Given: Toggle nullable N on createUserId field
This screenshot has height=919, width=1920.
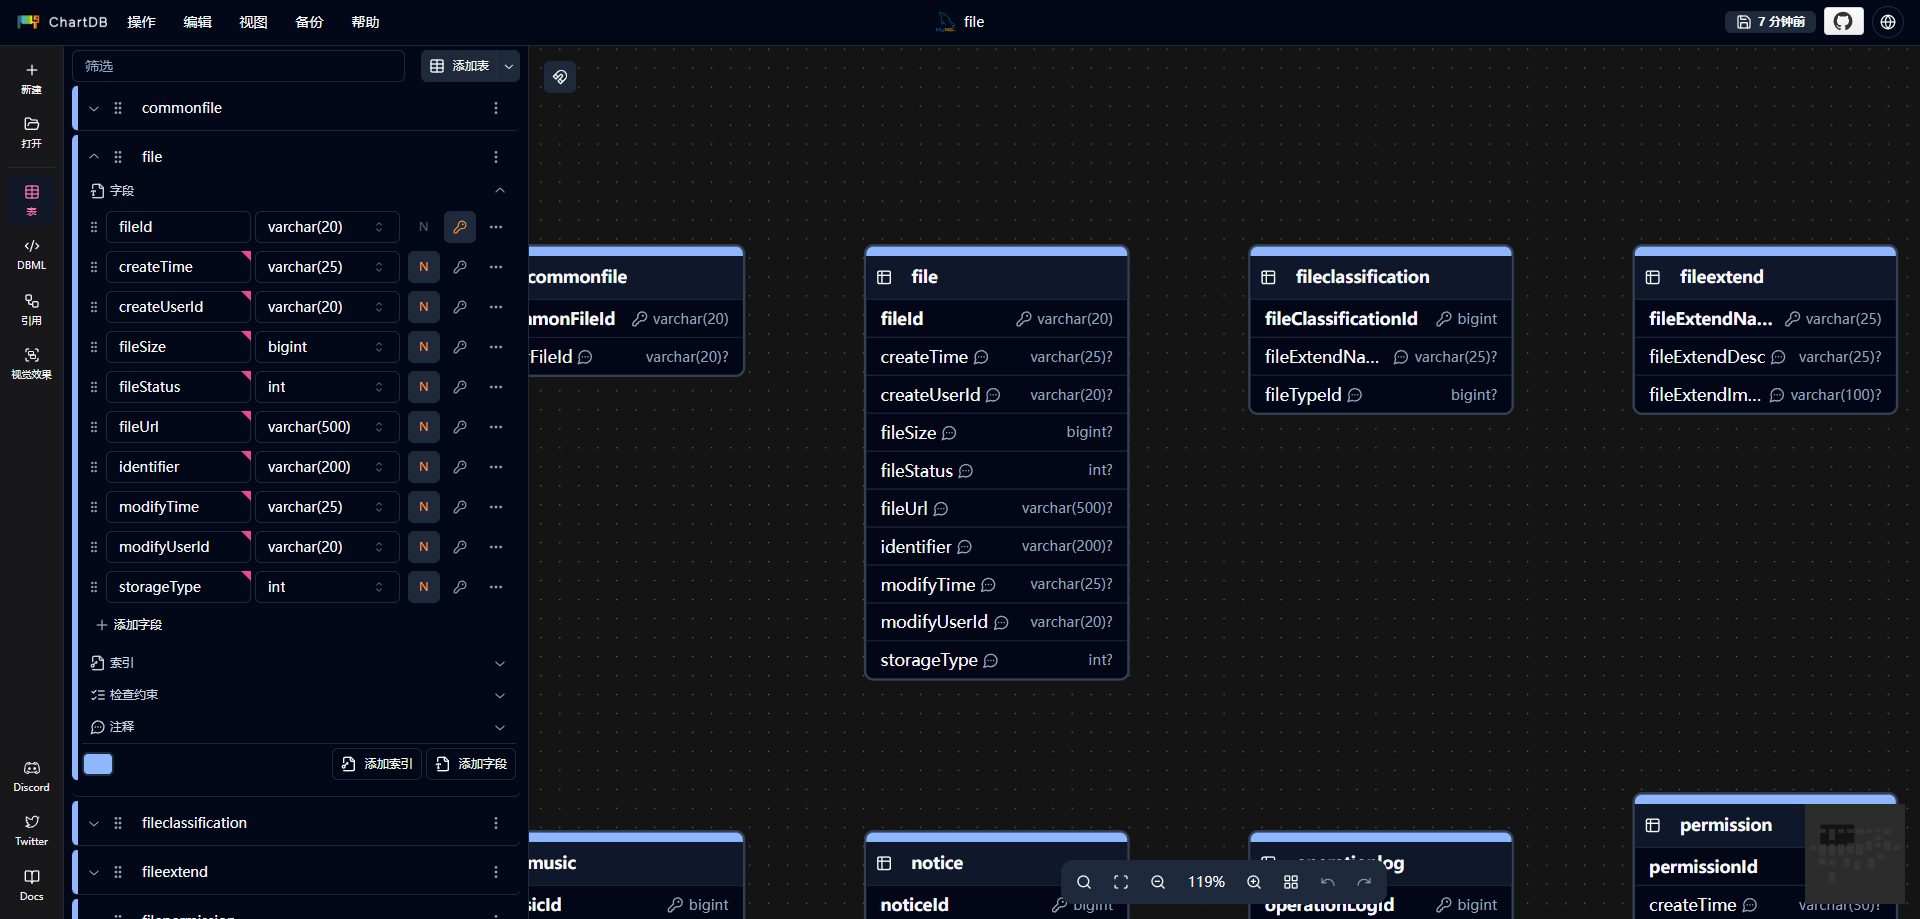Looking at the screenshot, I should tap(424, 307).
